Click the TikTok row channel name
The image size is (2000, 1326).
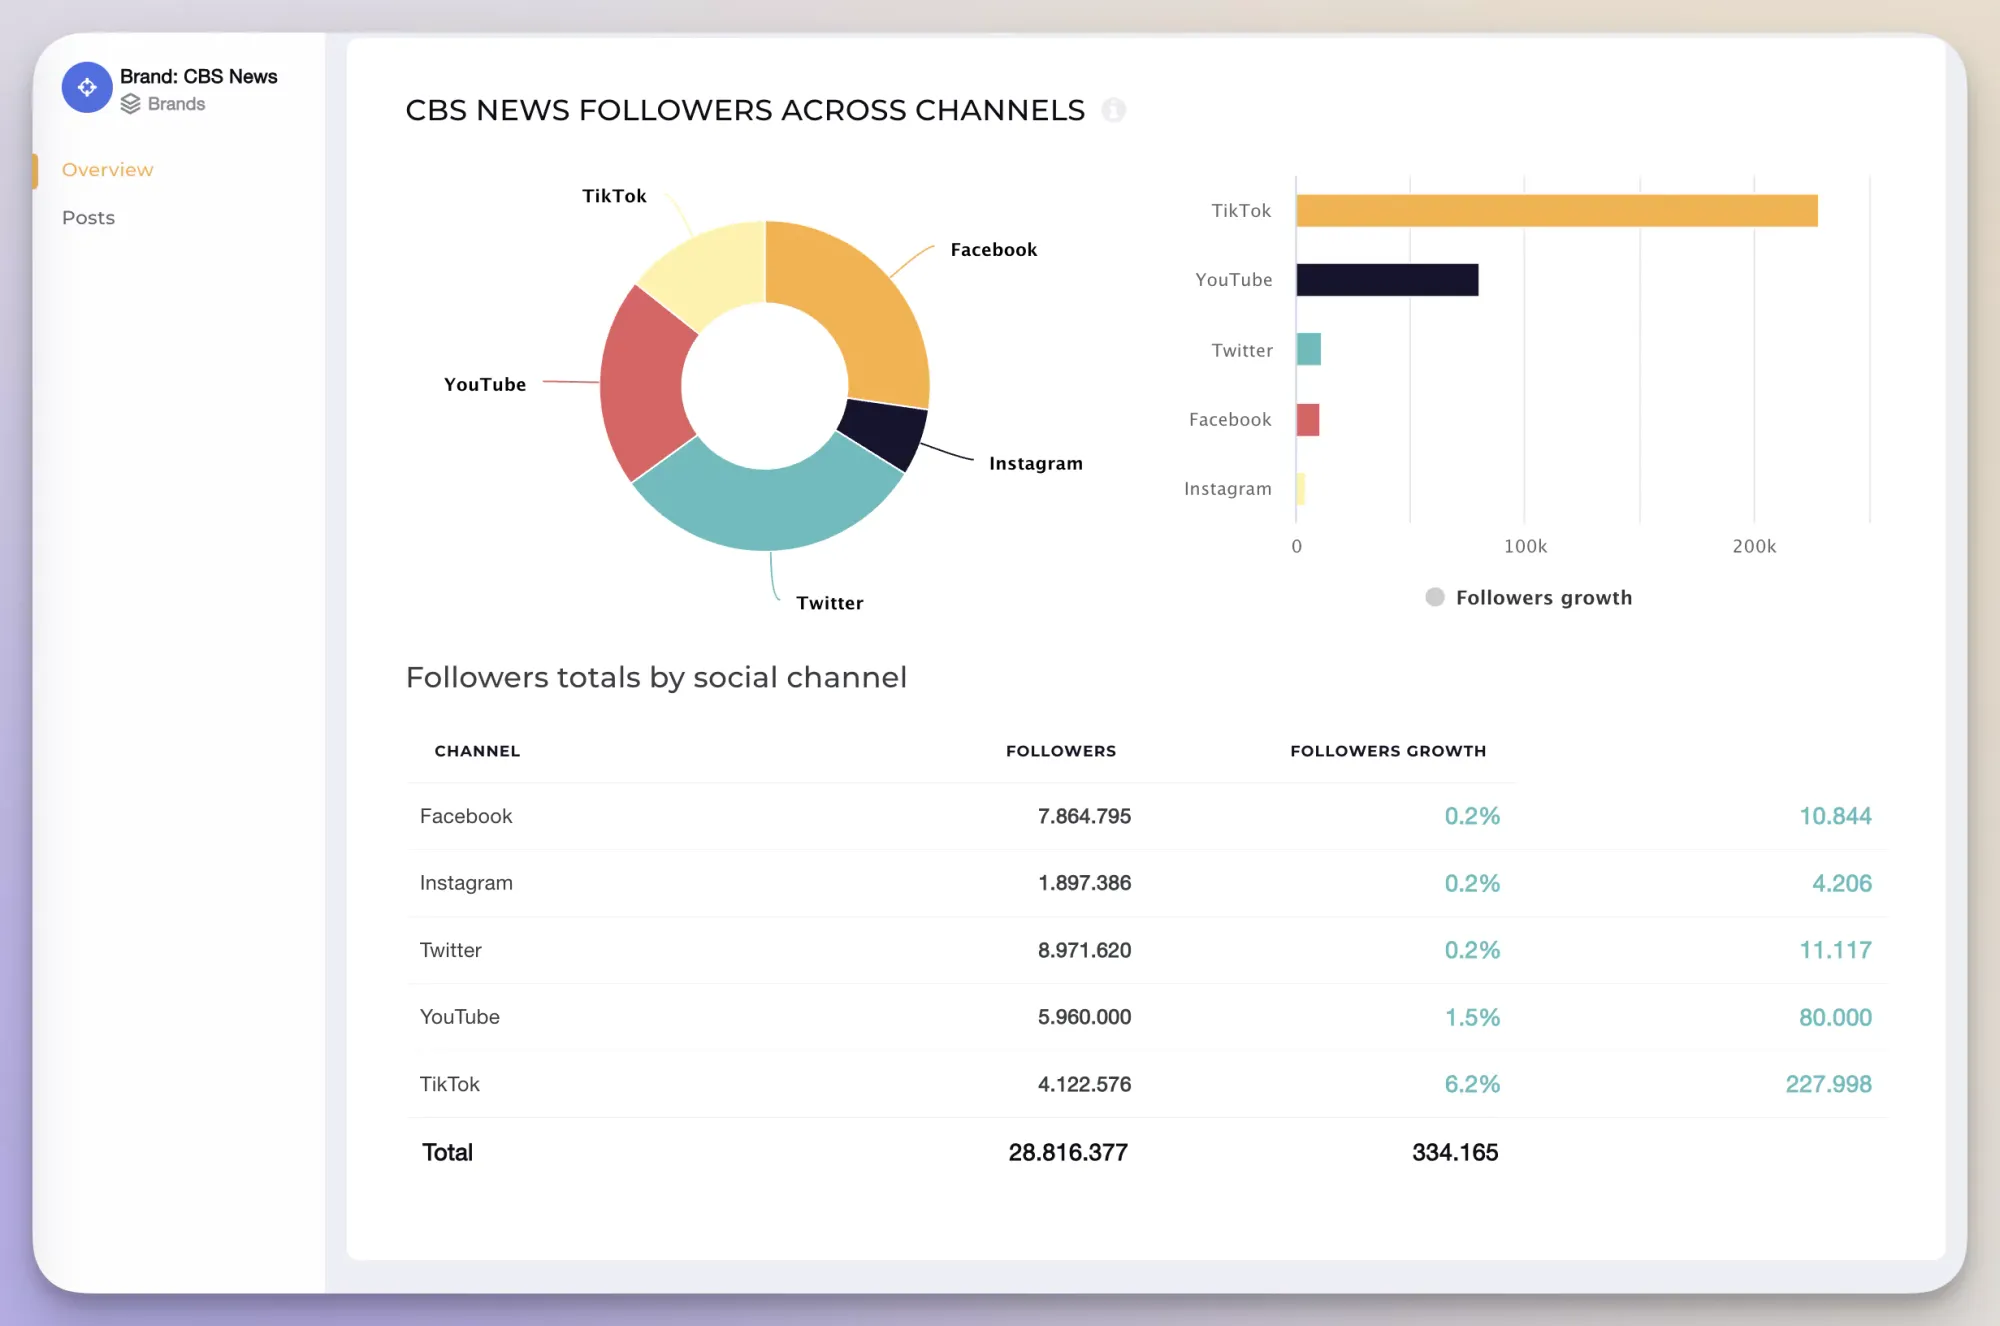coord(450,1084)
